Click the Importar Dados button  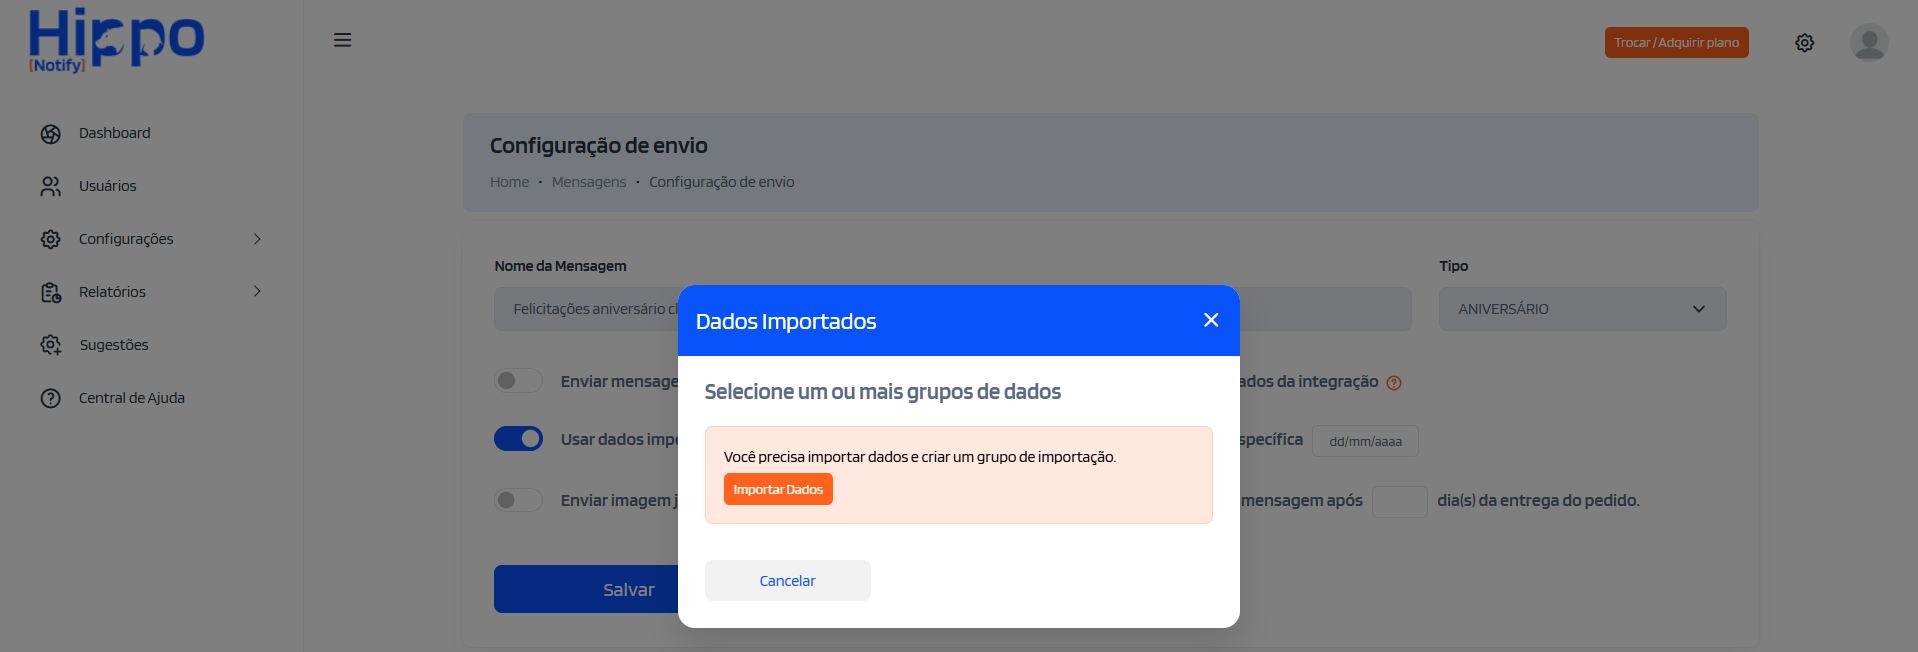tap(778, 489)
